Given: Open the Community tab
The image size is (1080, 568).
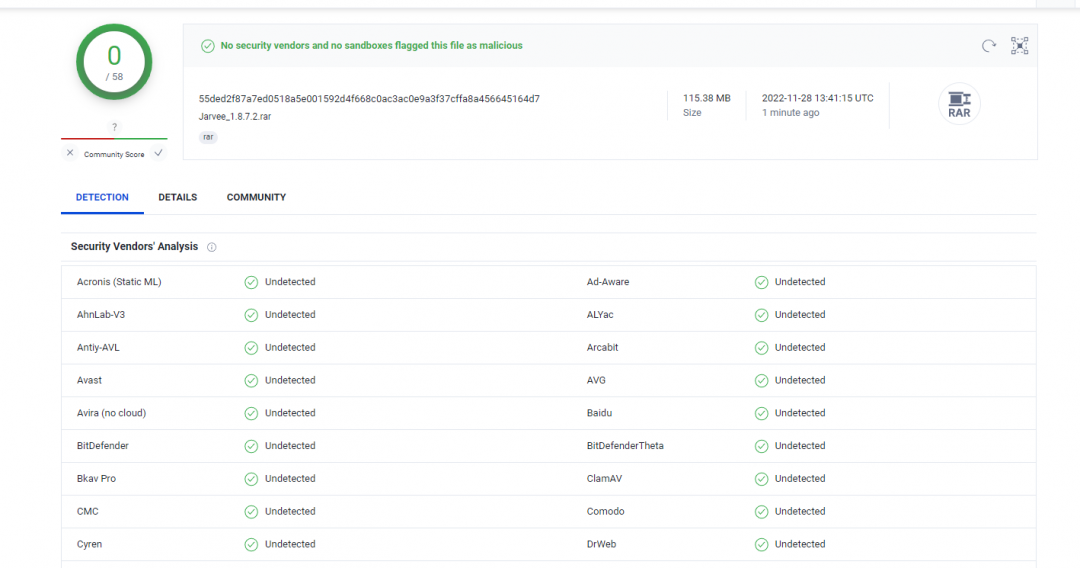Looking at the screenshot, I should (x=256, y=197).
